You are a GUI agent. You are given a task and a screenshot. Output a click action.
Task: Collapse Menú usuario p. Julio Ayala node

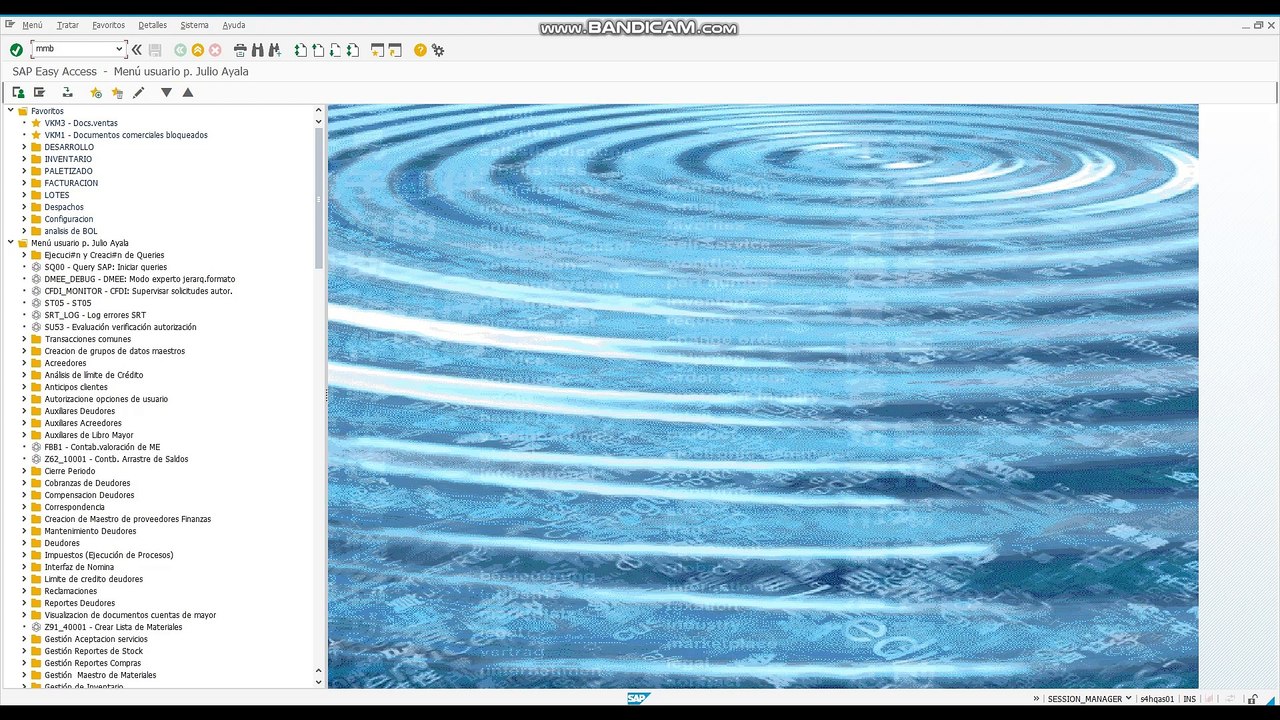[x=11, y=243]
